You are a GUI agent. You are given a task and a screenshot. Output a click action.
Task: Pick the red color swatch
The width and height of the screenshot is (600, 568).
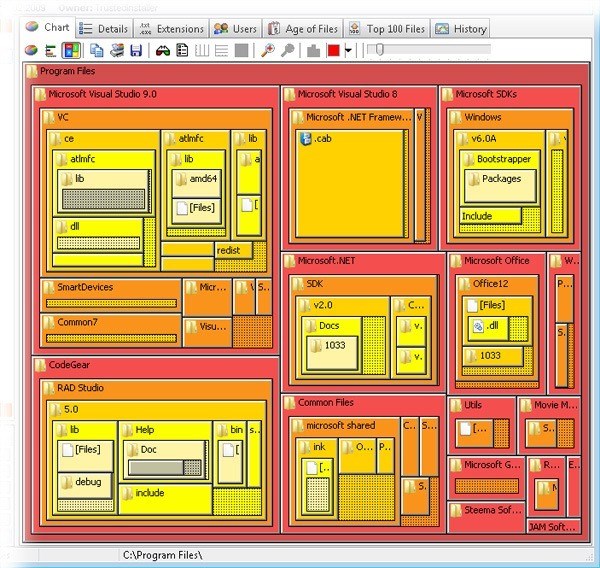[x=333, y=50]
